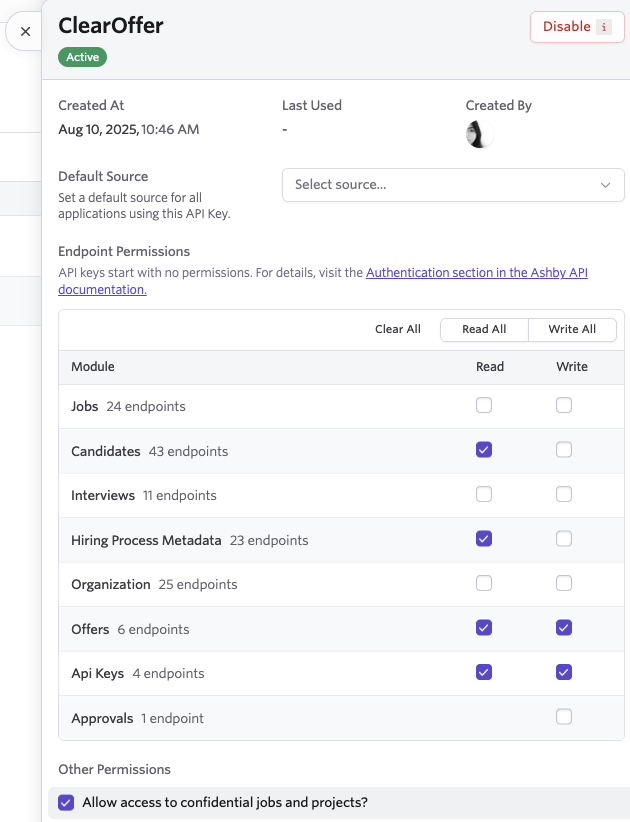
Task: Close the ClearOffer panel with X icon
Action: click(26, 32)
